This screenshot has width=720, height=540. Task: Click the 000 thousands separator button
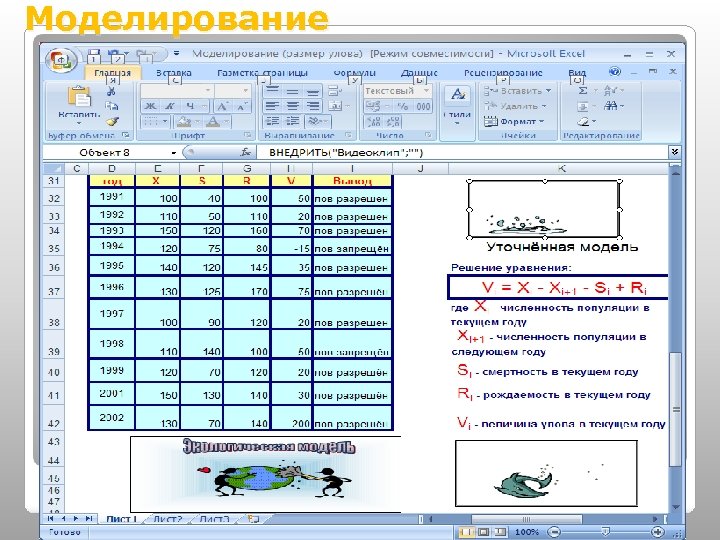coord(423,107)
